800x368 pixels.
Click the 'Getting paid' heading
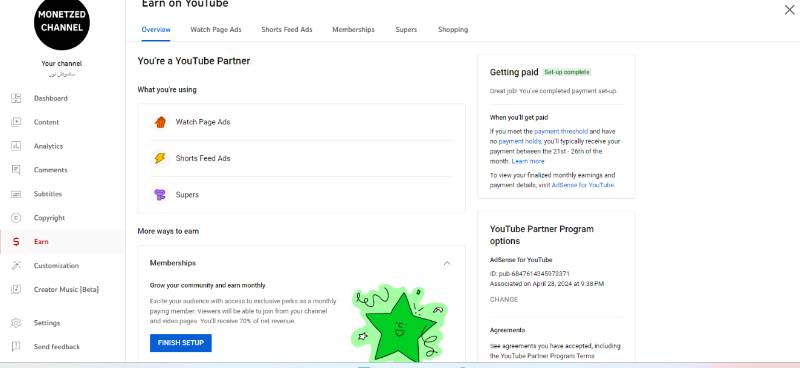click(514, 72)
